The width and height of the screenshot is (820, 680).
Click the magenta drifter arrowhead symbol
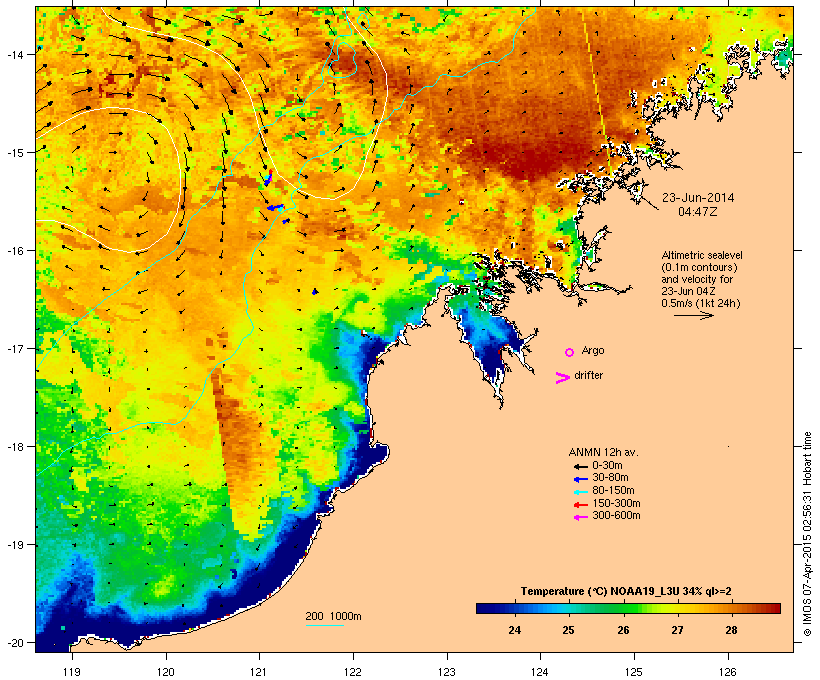click(562, 378)
